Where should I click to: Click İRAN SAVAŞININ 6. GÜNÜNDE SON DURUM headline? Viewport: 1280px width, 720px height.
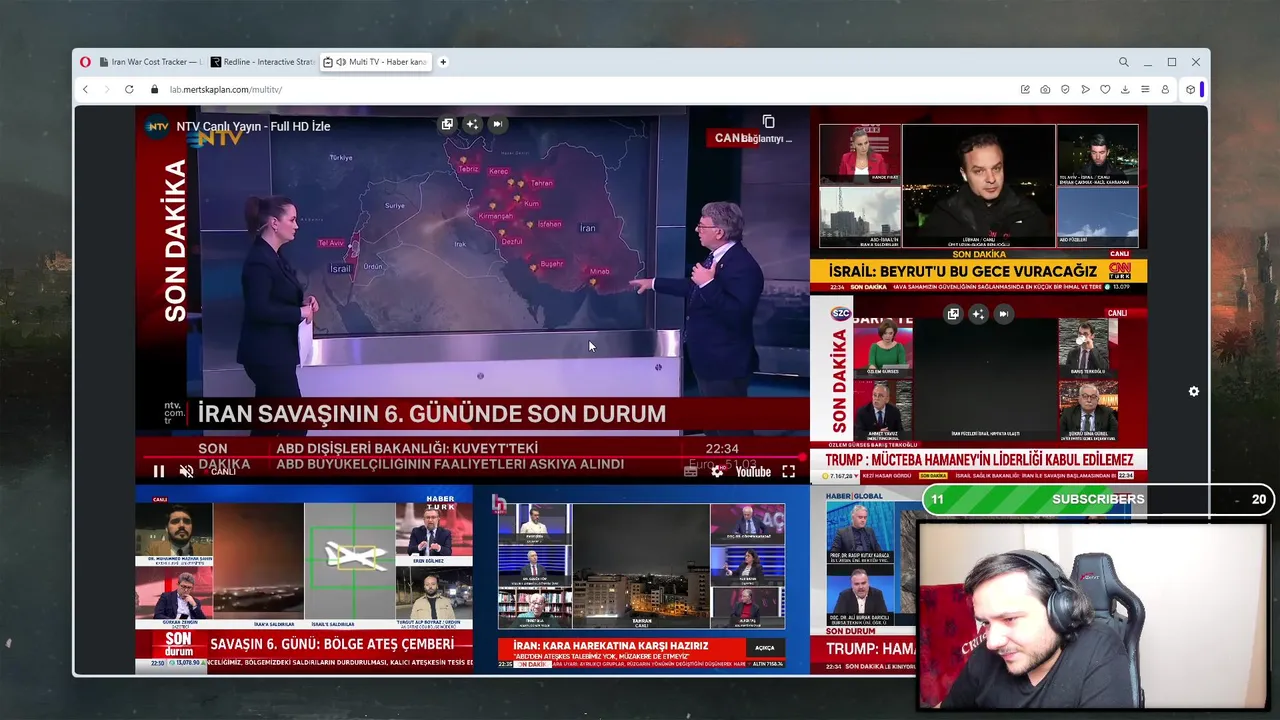[431, 414]
